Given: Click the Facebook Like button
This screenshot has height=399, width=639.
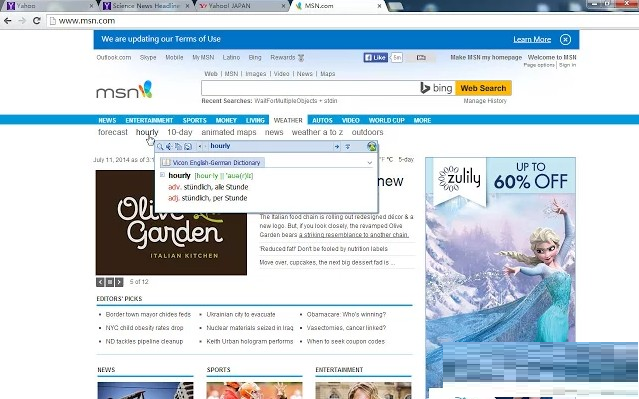Looking at the screenshot, I should (x=375, y=57).
